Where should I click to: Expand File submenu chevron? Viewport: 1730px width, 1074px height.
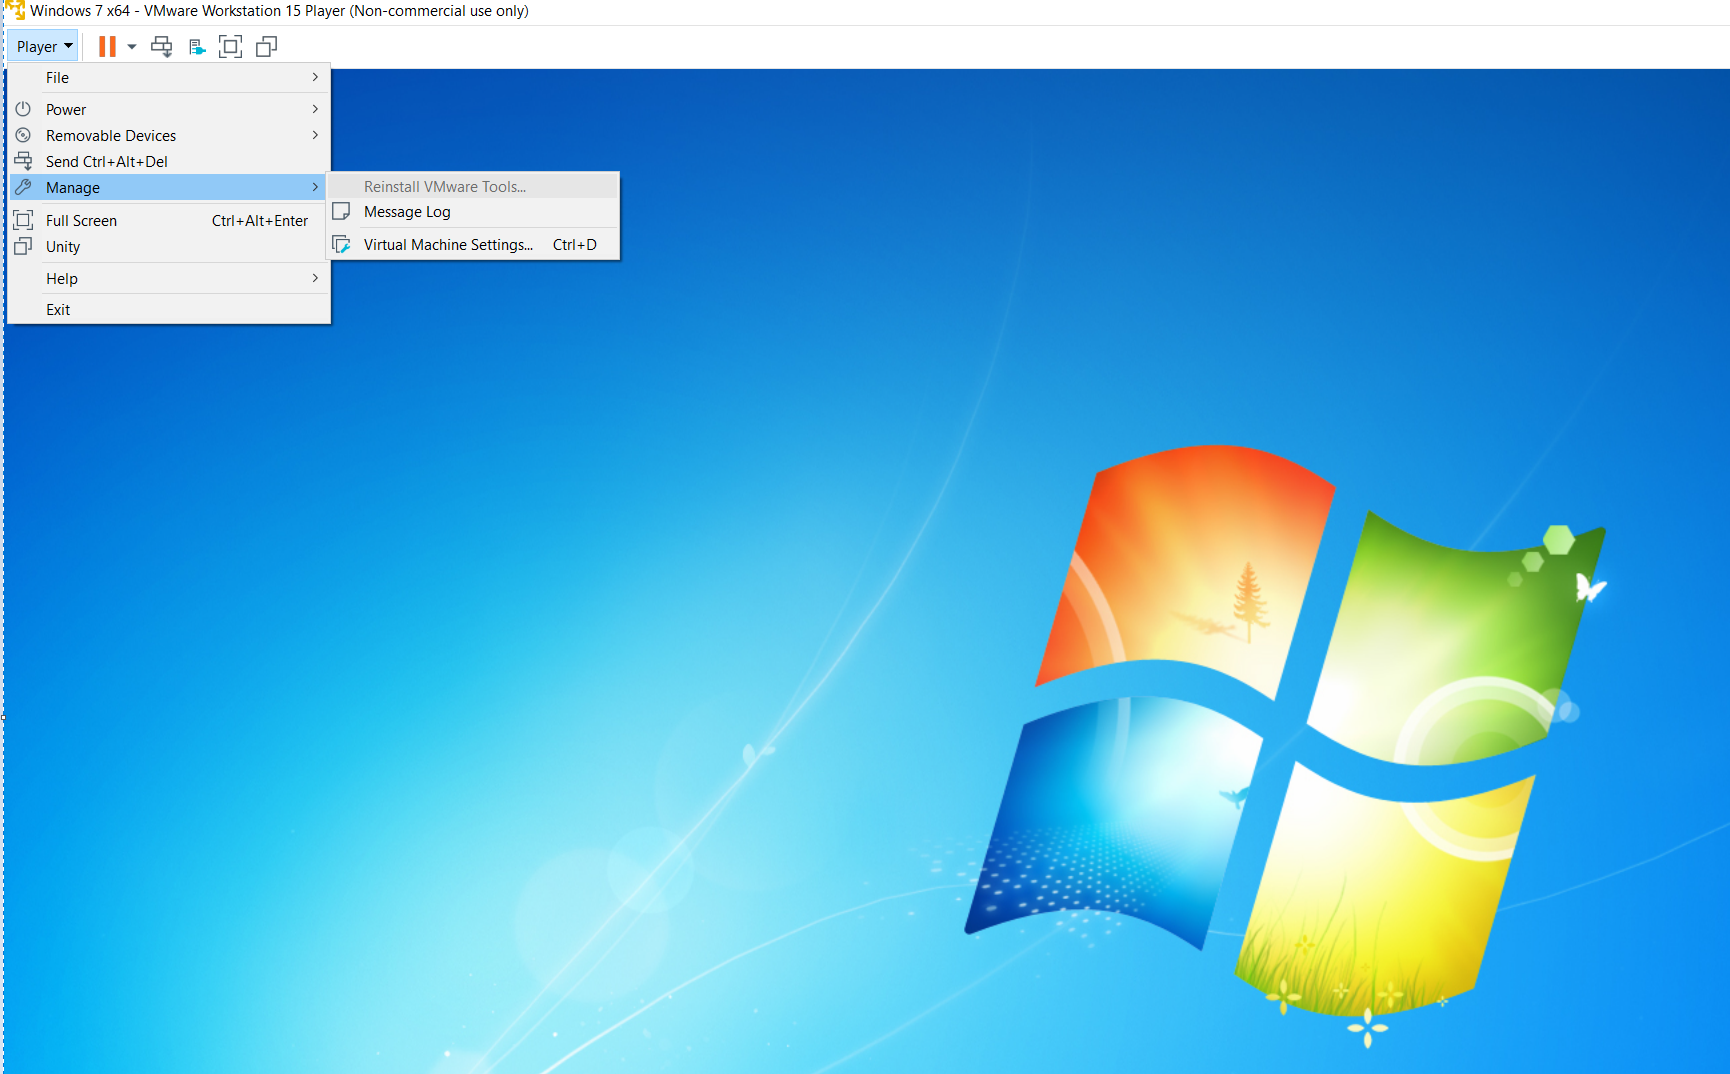(315, 77)
